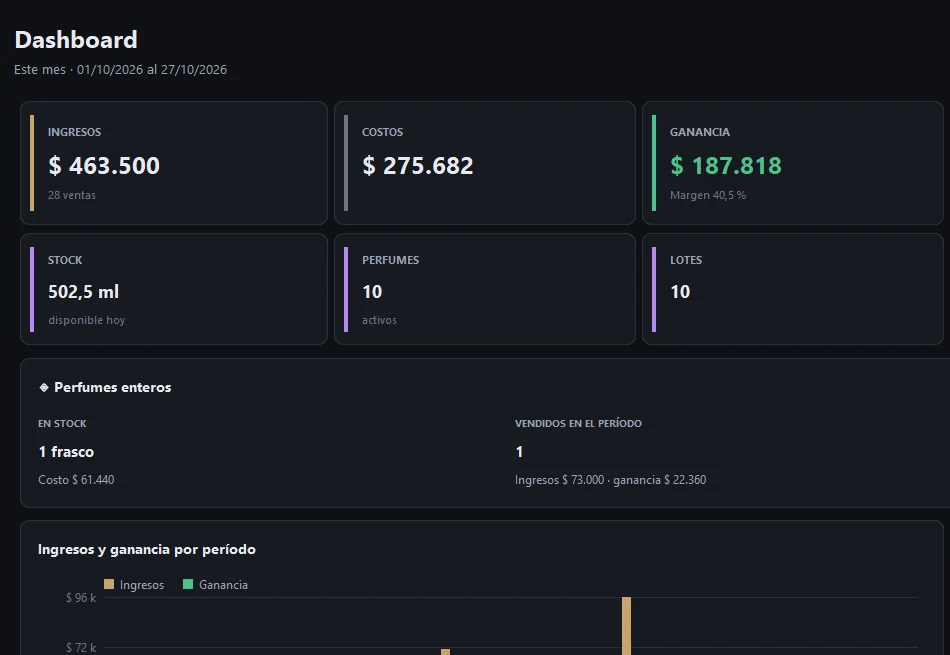Select the GANANCIA card label
The image size is (950, 655).
(x=700, y=132)
